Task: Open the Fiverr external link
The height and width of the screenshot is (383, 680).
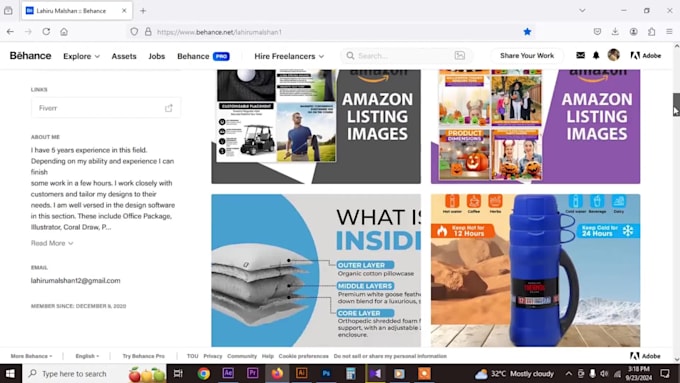Action: click(x=106, y=108)
